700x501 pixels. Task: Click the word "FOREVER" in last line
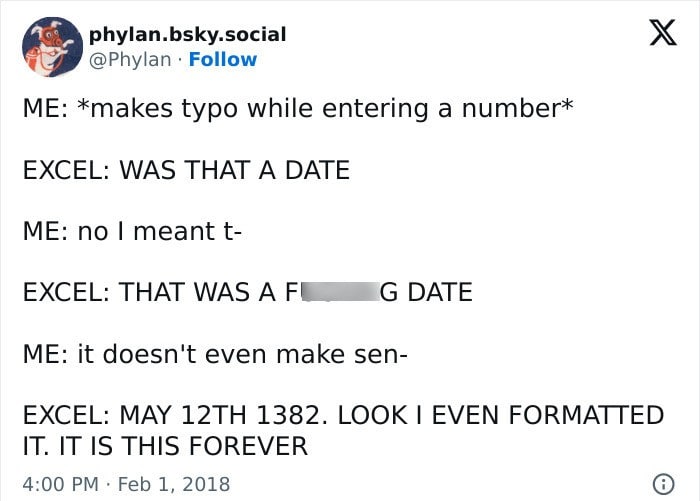[x=250, y=446]
